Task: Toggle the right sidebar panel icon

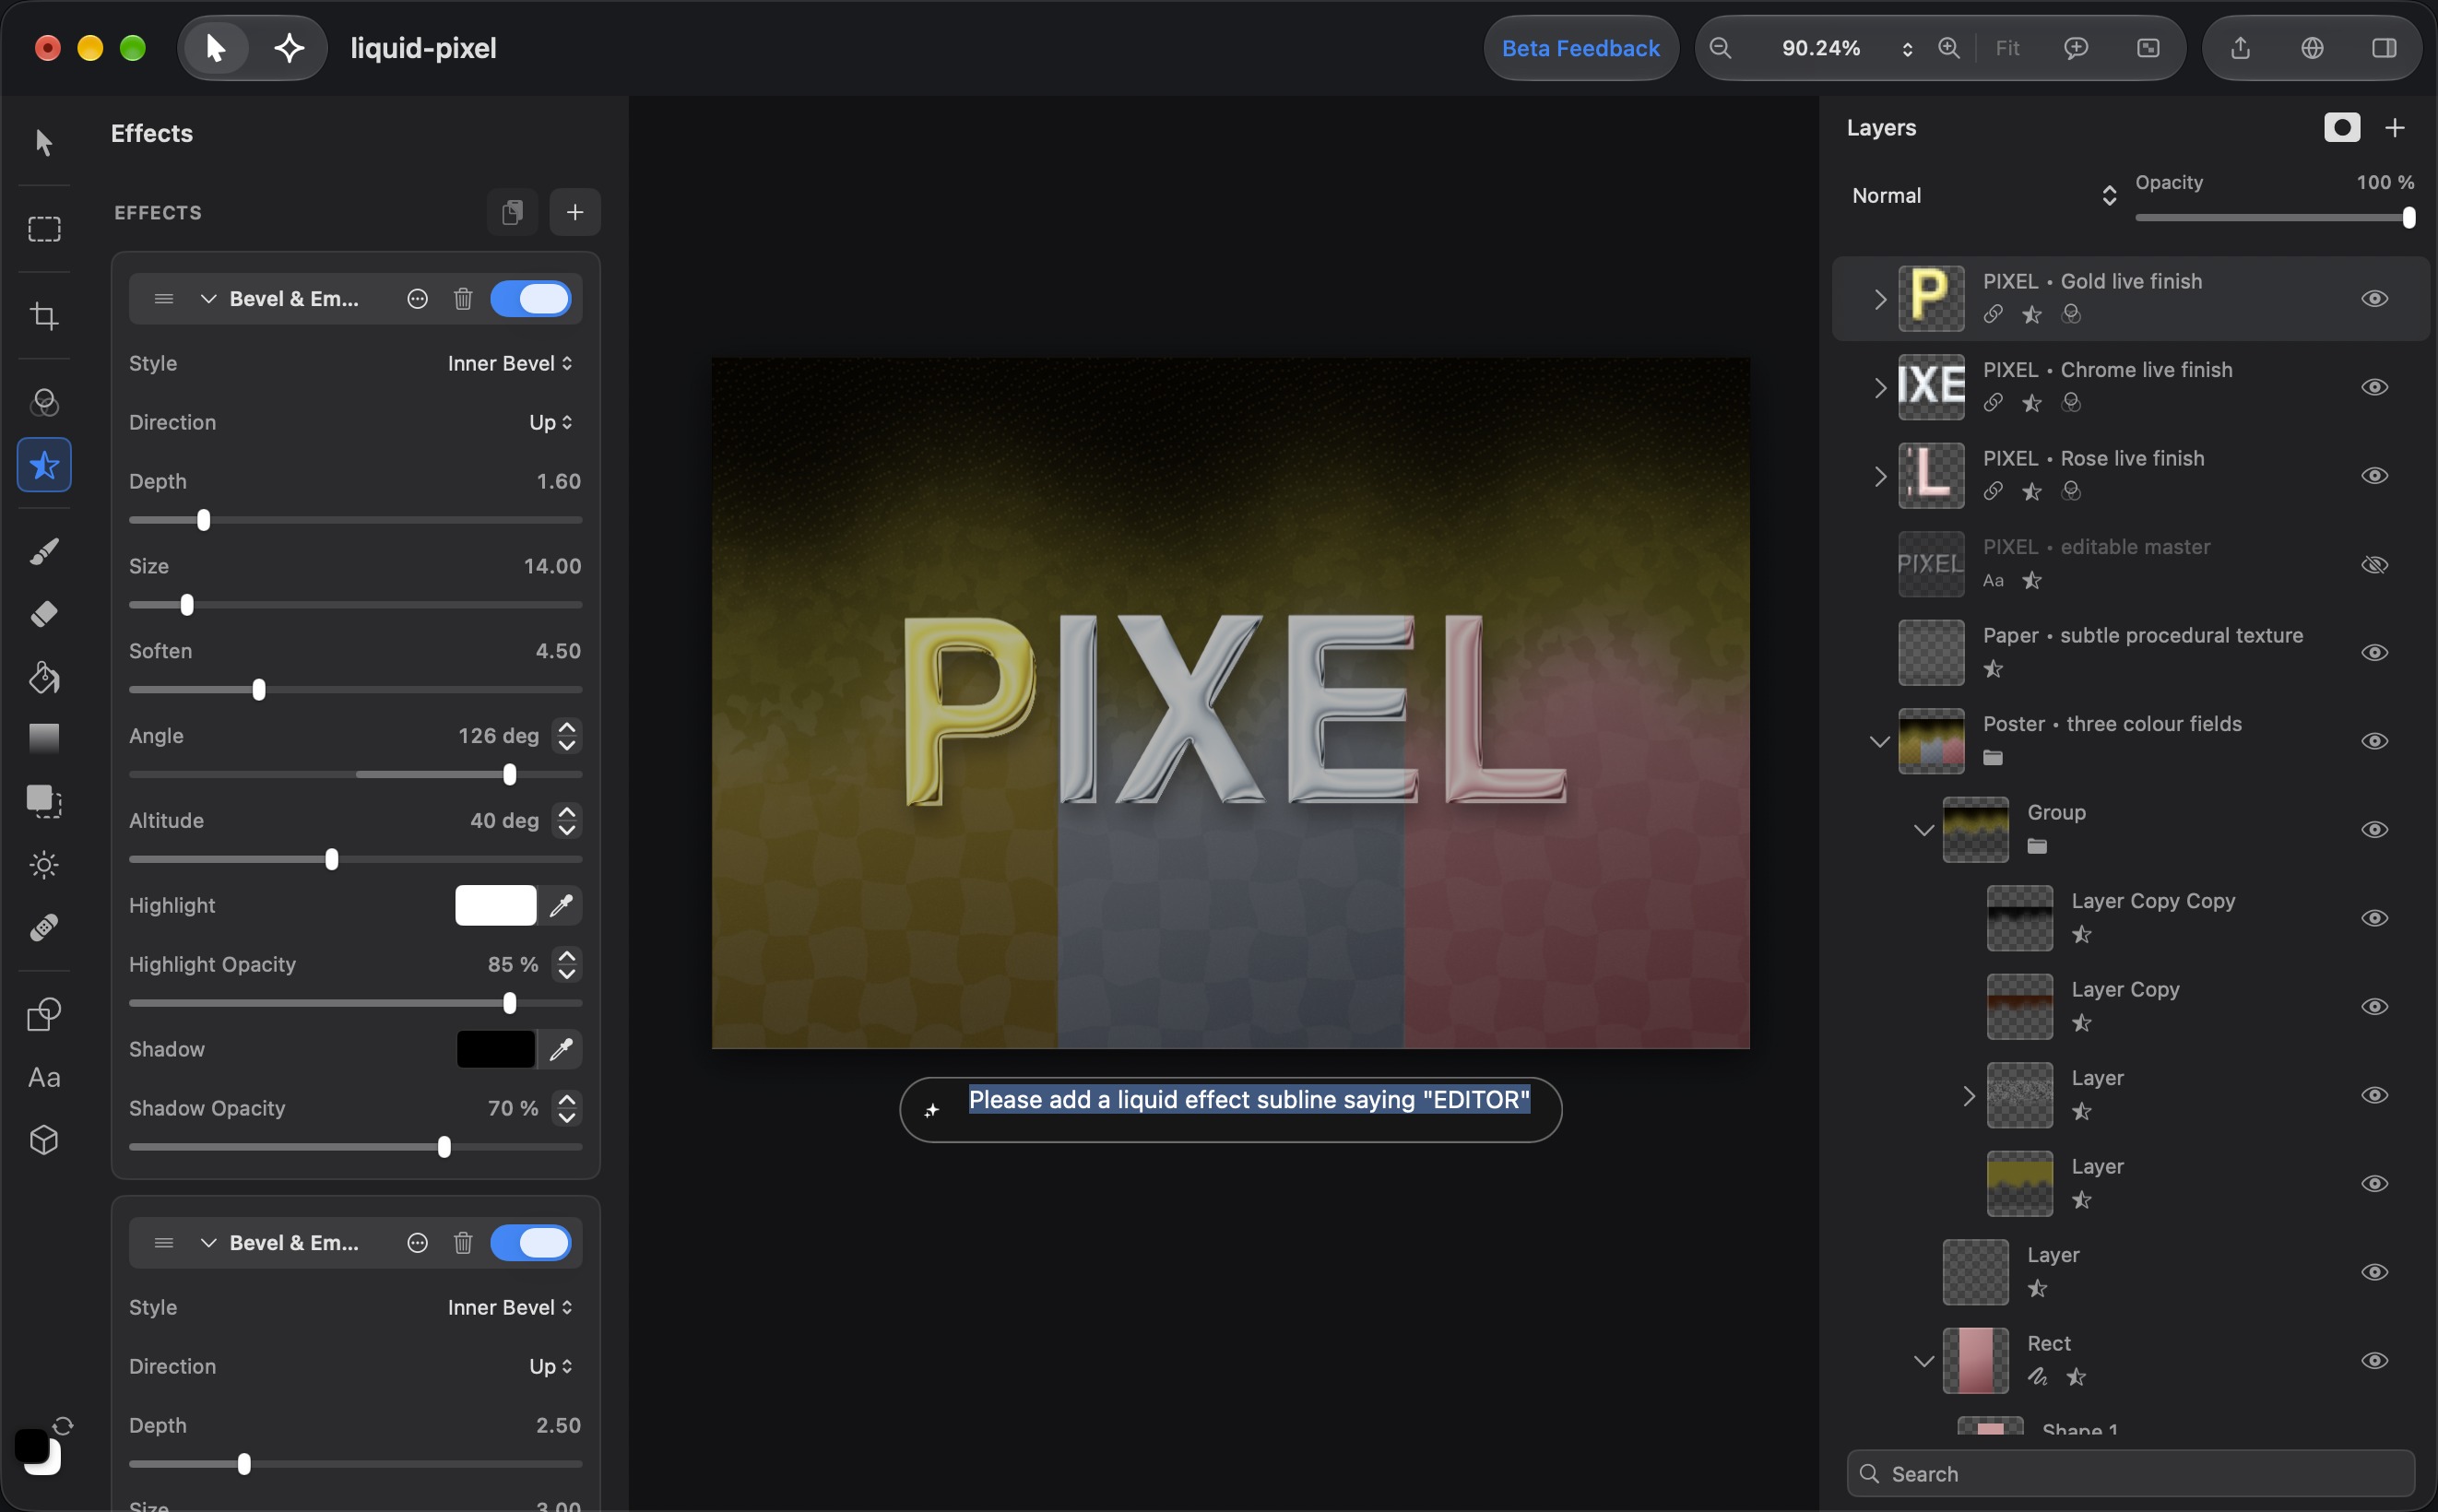Action: pos(2384,48)
